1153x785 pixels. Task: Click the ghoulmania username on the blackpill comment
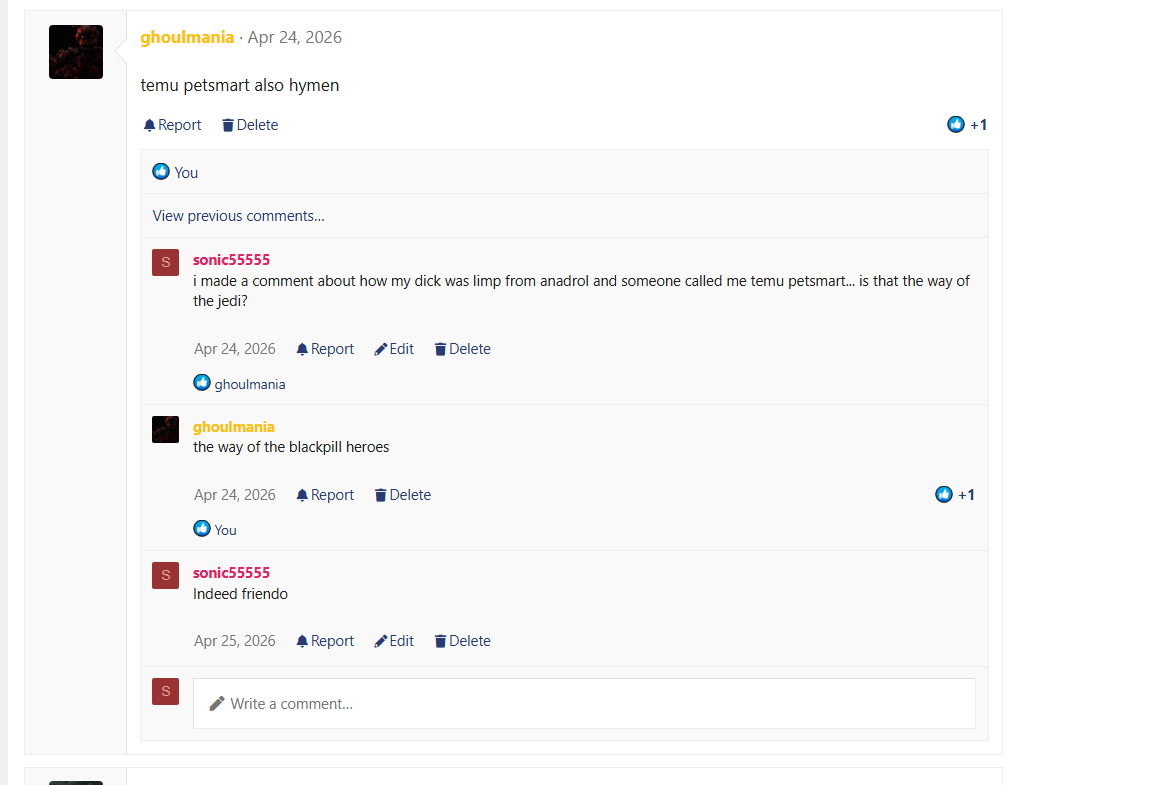tap(233, 426)
